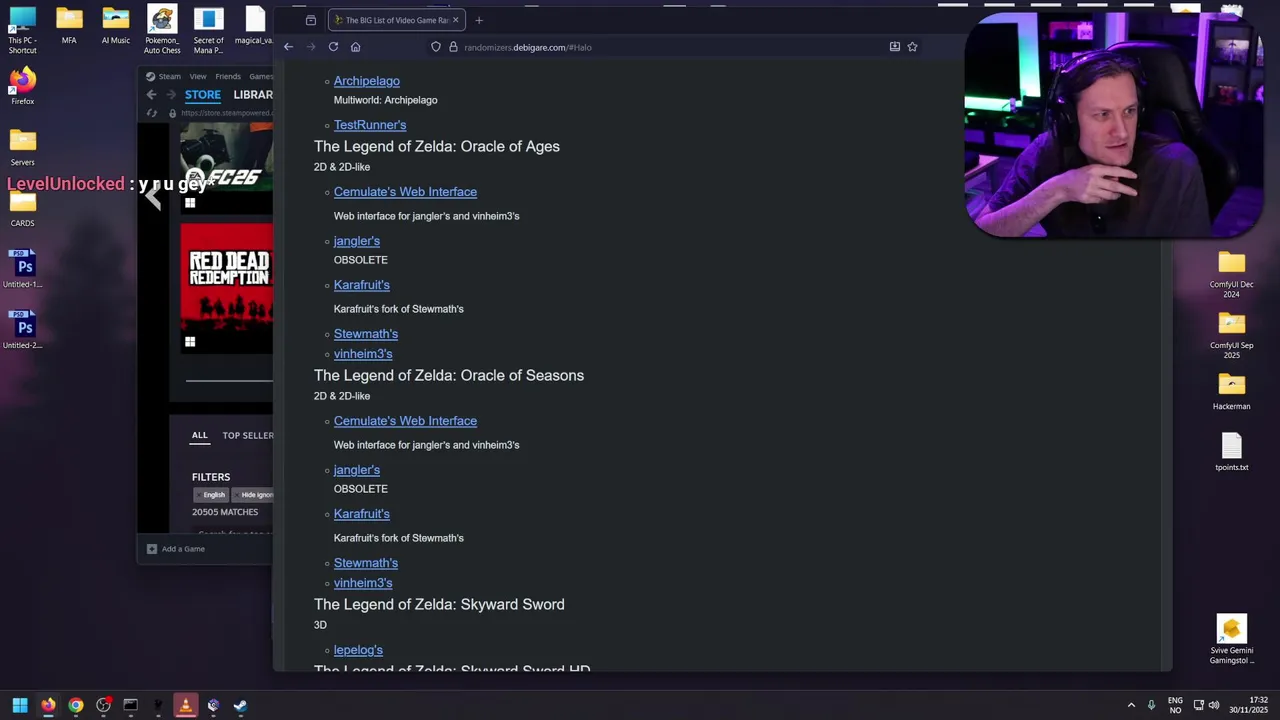
Task: Close the BIG List of Video Game tab
Action: point(456,20)
